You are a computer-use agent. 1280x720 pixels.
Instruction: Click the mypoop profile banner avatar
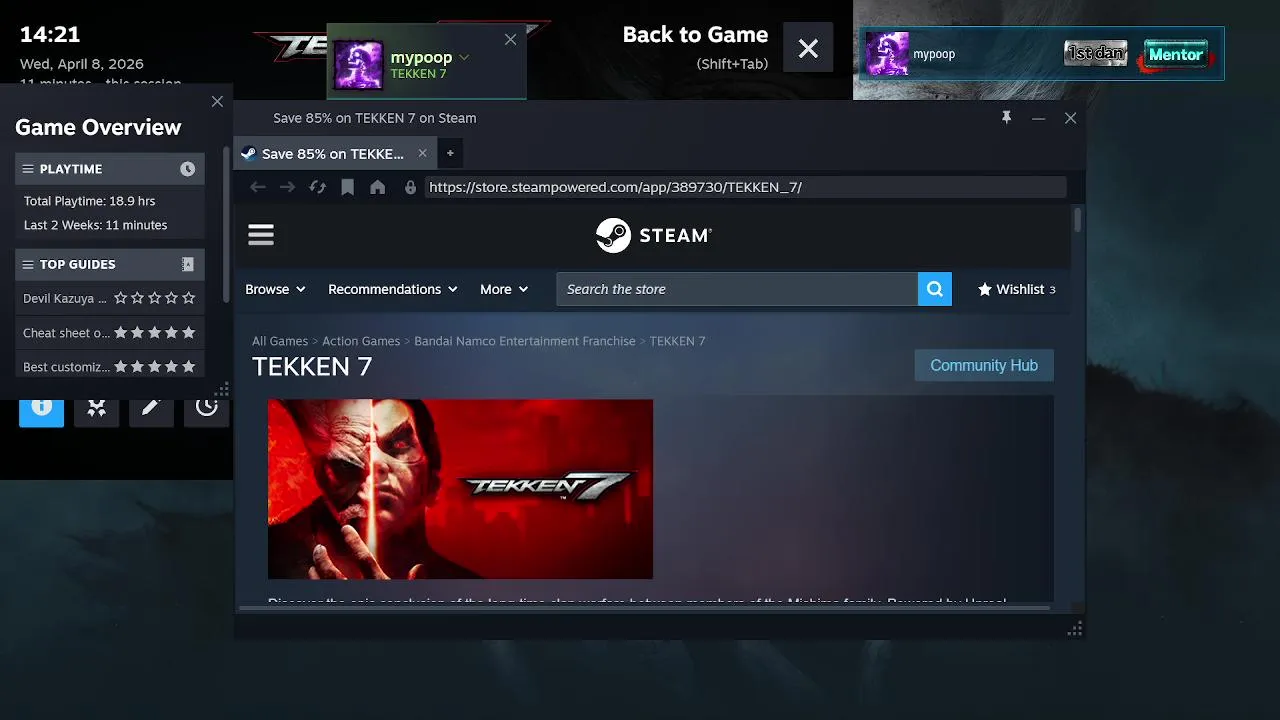pyautogui.click(x=887, y=54)
